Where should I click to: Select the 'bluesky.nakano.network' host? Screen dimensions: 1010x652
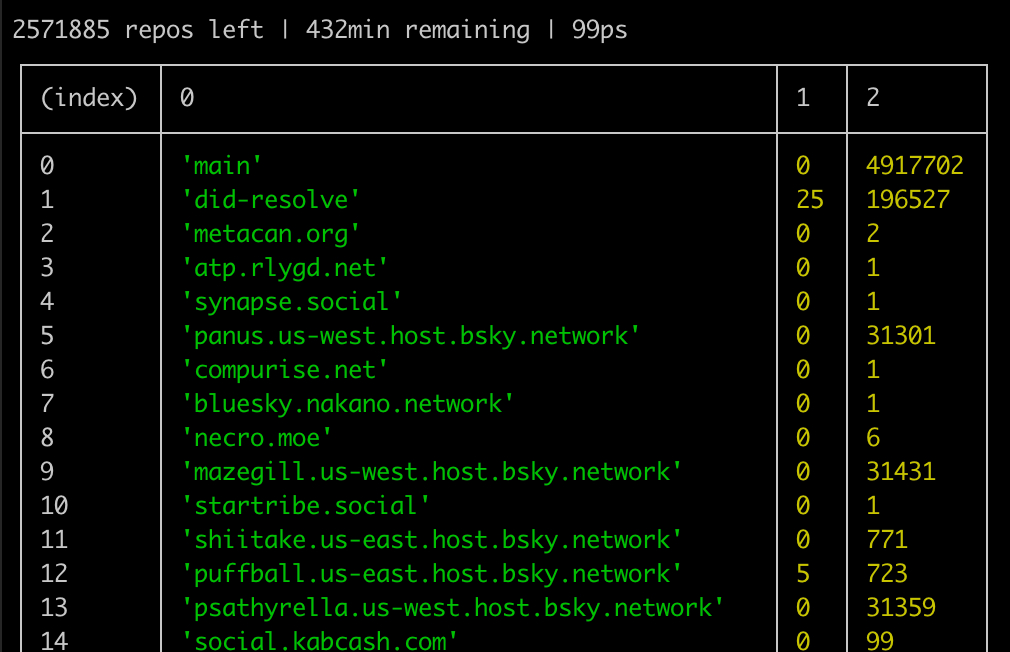click(347, 404)
